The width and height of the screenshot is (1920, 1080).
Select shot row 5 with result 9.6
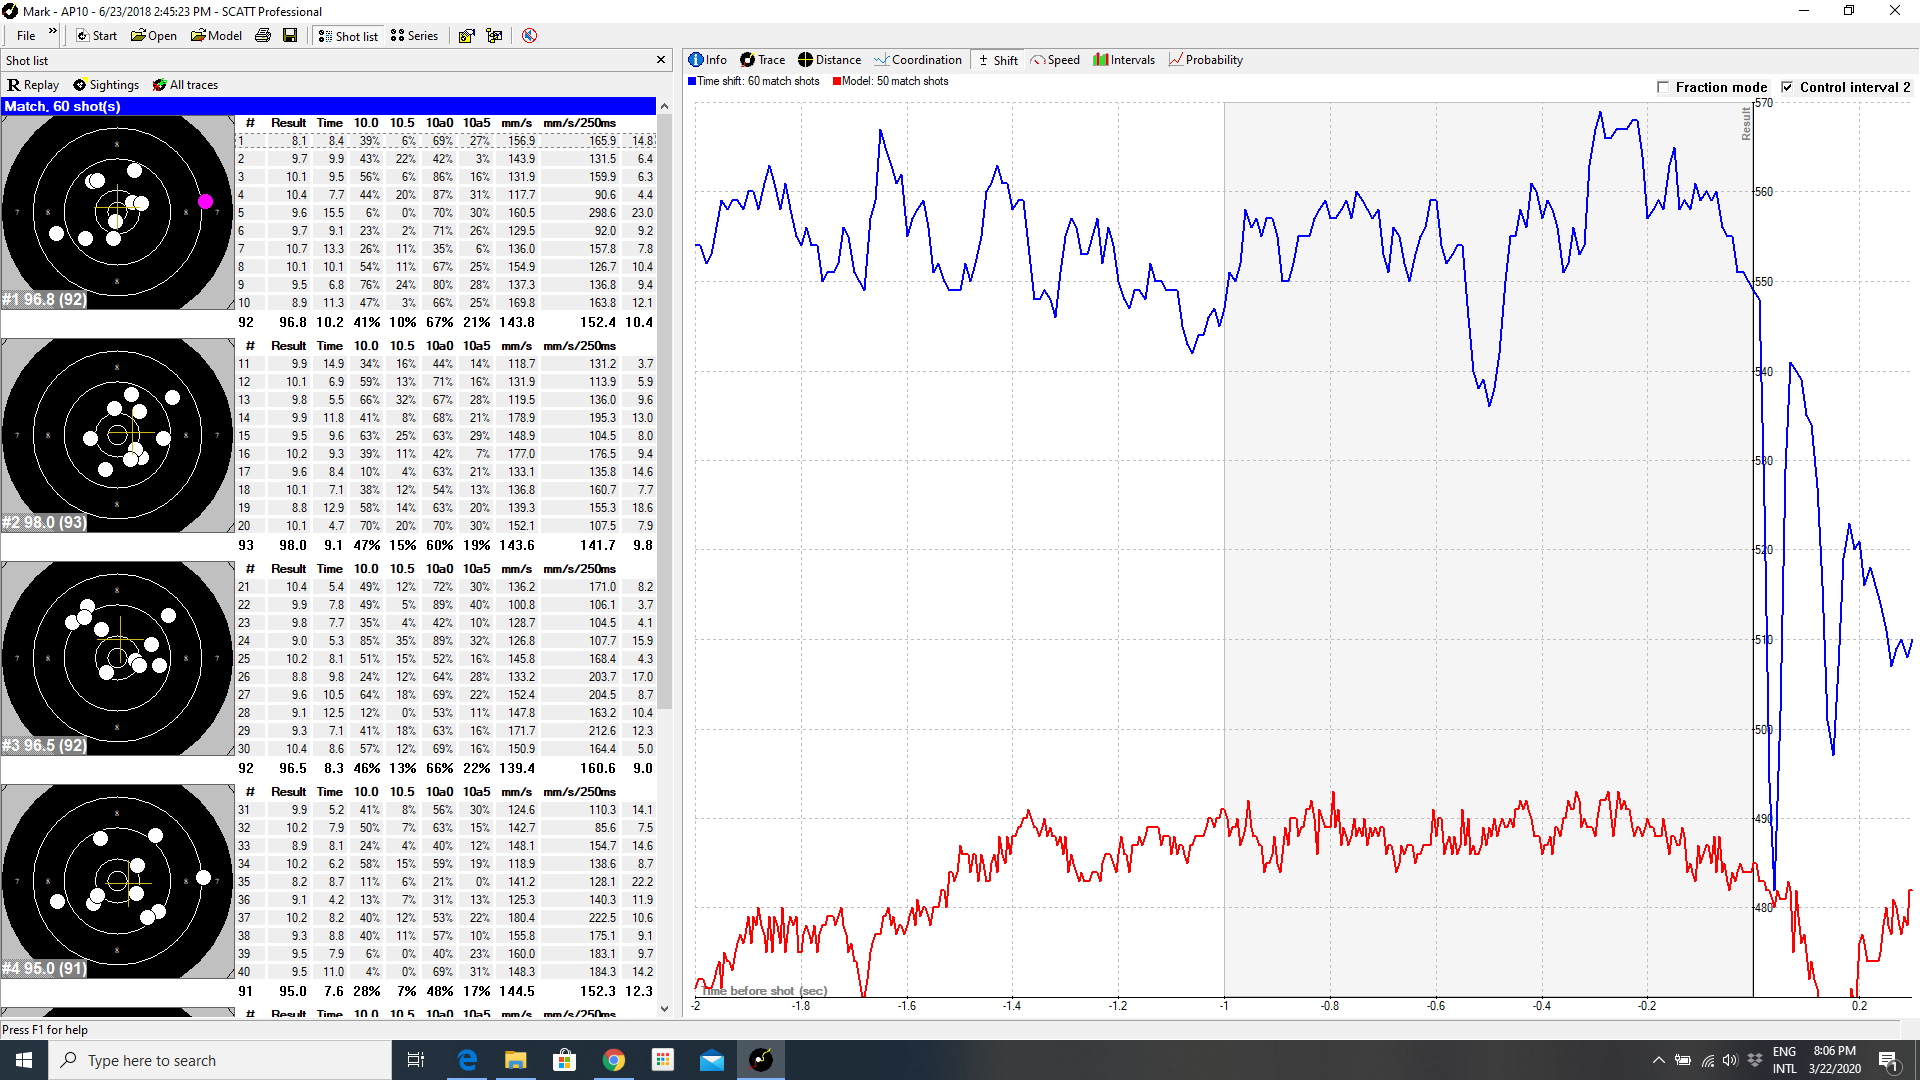click(445, 213)
